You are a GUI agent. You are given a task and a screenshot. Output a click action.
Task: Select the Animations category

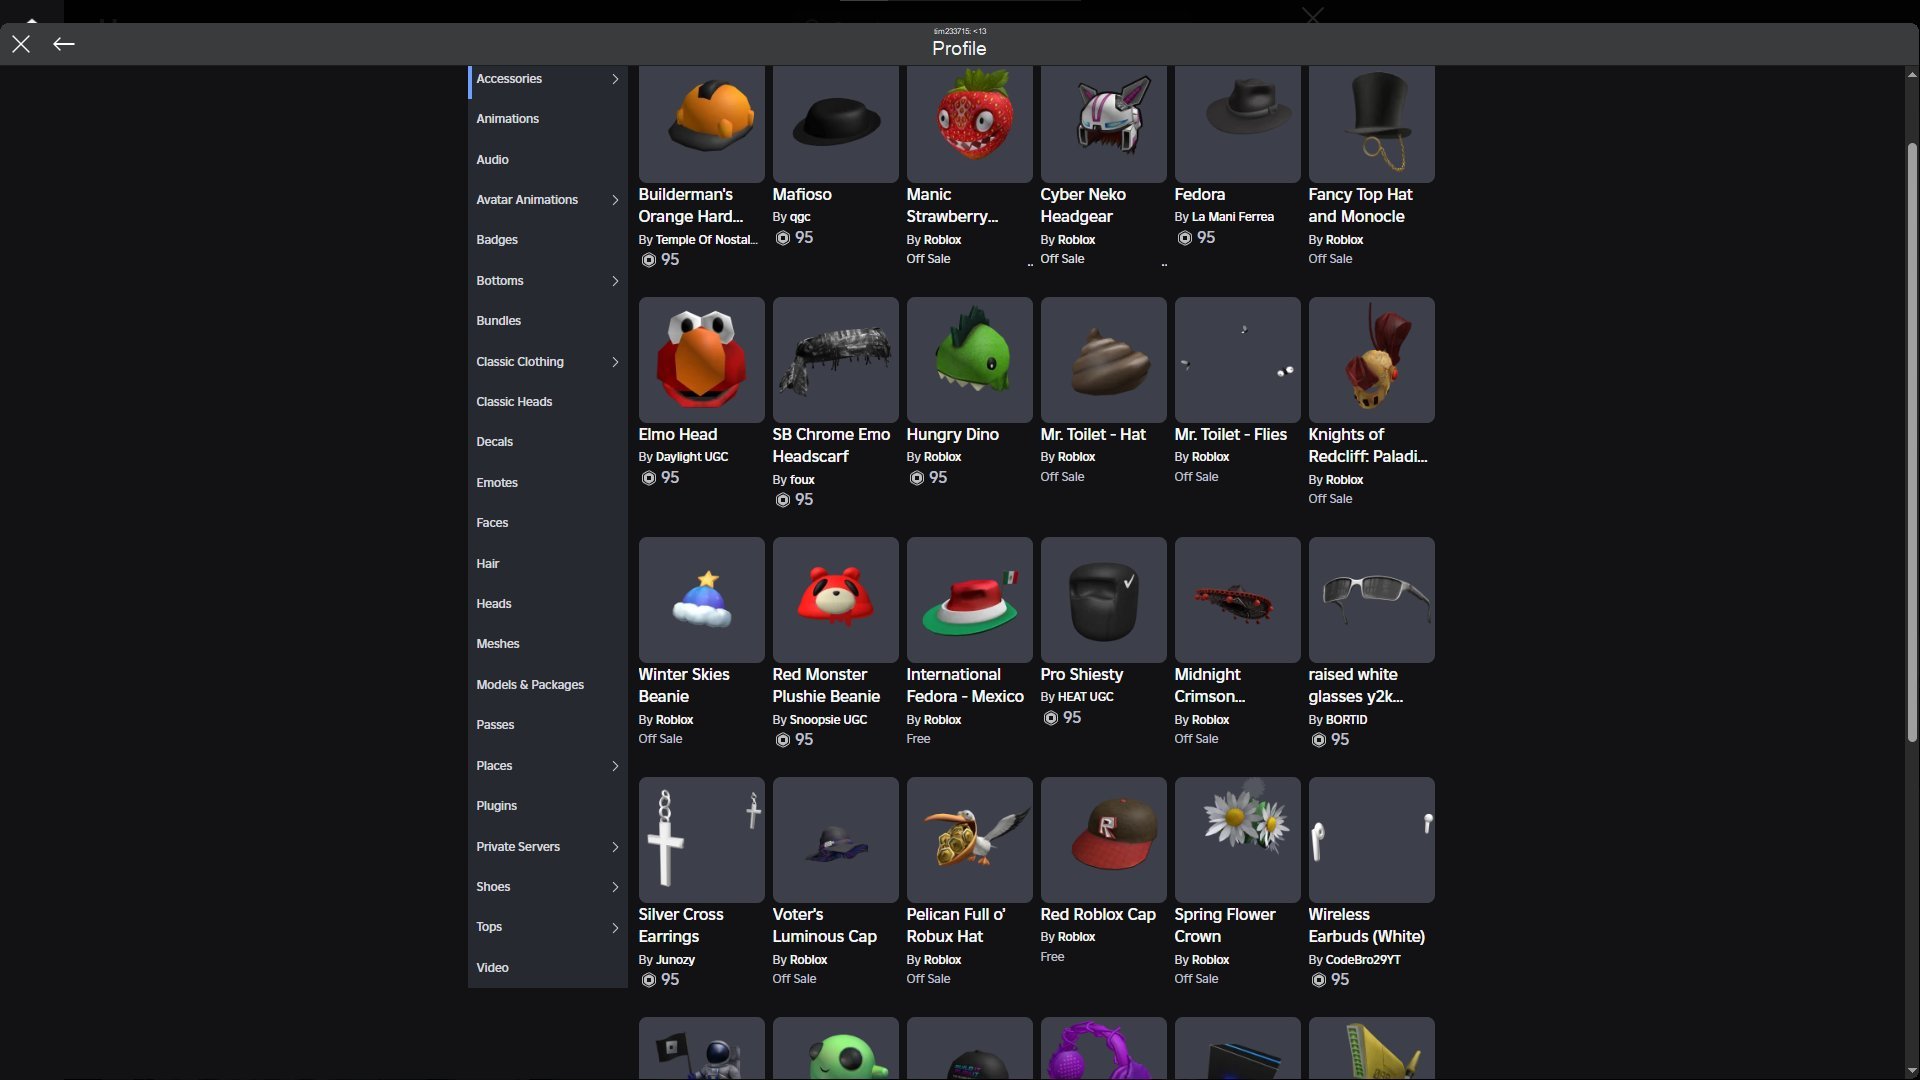[547, 119]
